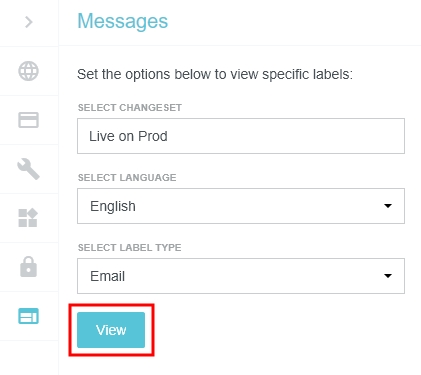Click the SELECT LABEL TYPE field label
Image resolution: width=421 pixels, height=375 pixels.
click(129, 248)
